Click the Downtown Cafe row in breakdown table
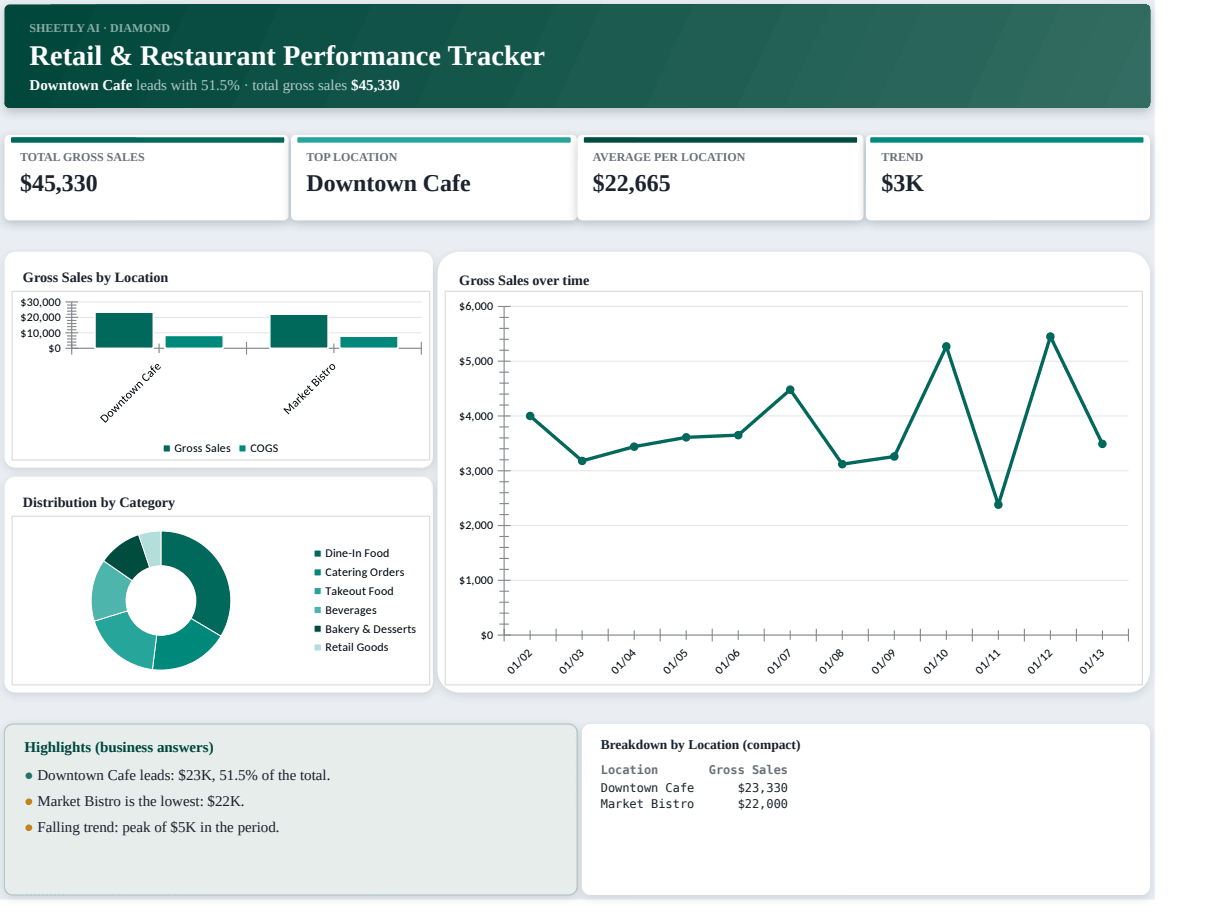Image resolution: width=1227 pixels, height=922 pixels. 694,788
